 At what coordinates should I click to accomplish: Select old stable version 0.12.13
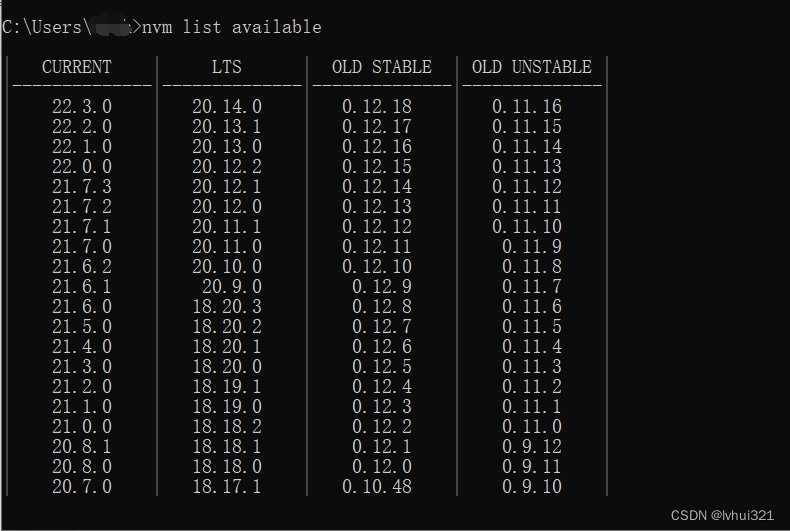377,207
